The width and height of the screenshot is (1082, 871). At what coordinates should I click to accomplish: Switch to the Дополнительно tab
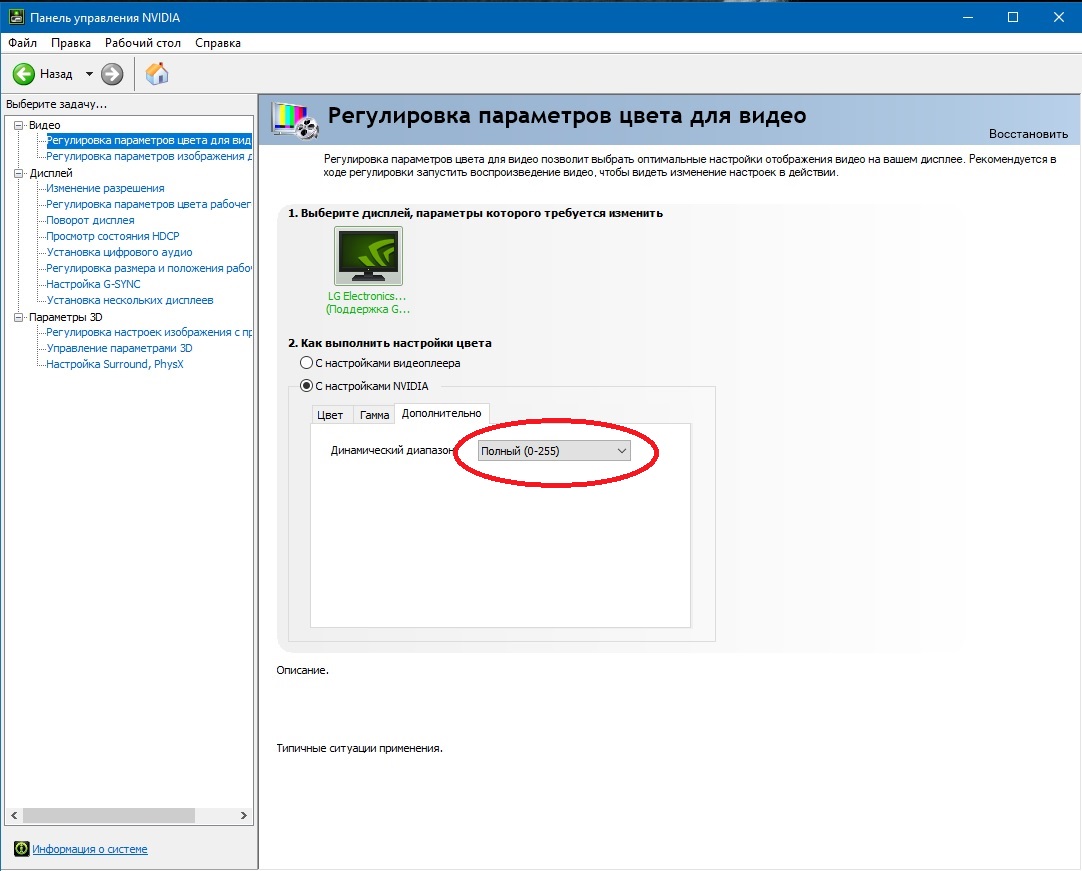pos(442,413)
